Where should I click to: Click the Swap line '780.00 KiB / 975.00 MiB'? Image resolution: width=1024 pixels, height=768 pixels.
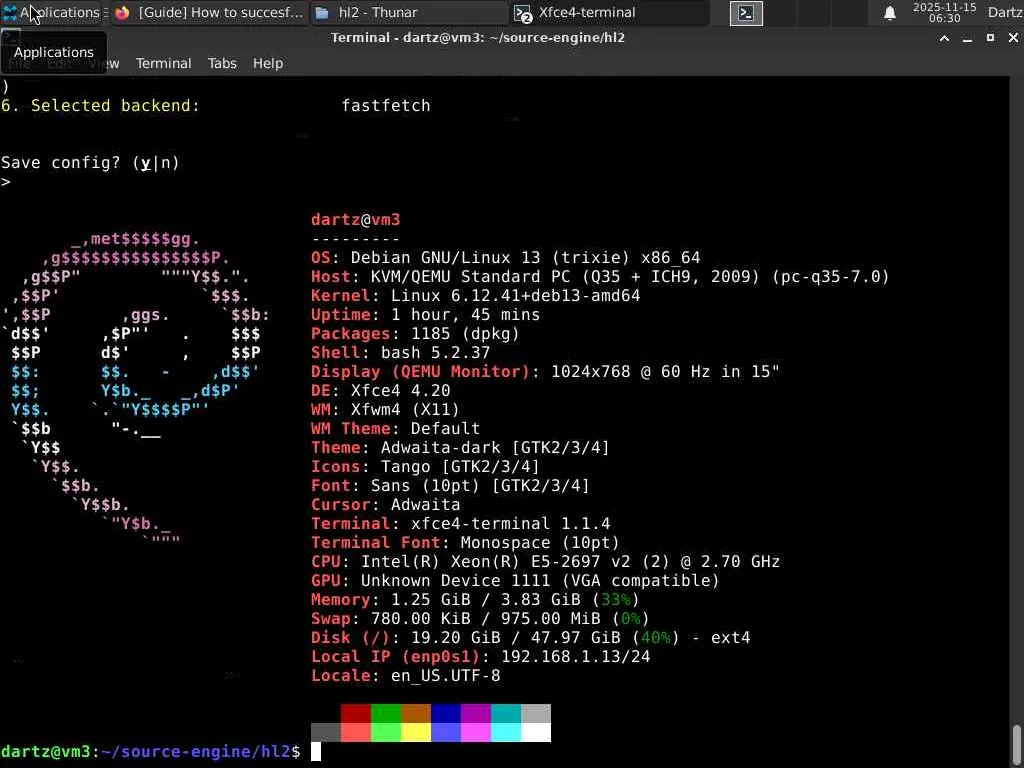480,618
